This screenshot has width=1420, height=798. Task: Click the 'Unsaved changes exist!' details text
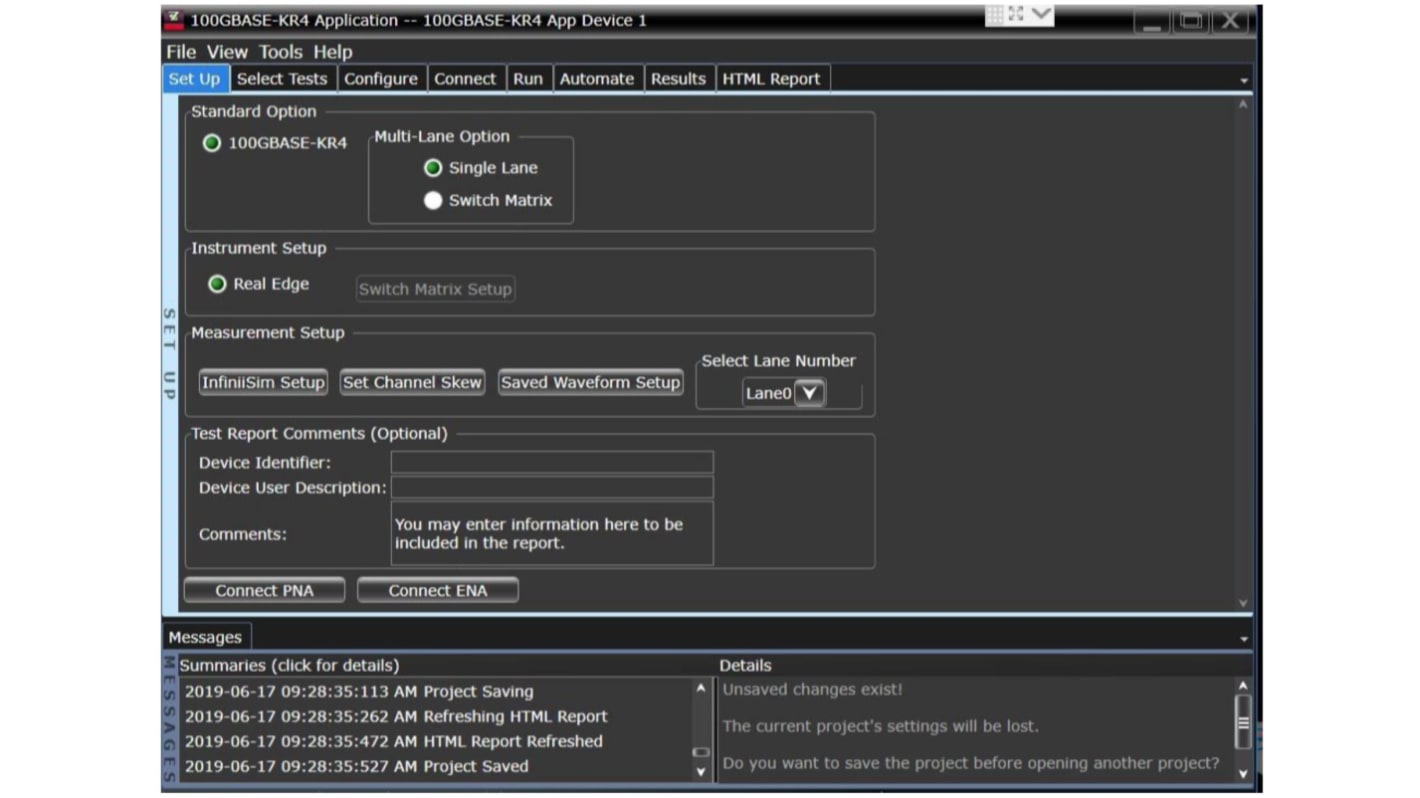coord(812,689)
